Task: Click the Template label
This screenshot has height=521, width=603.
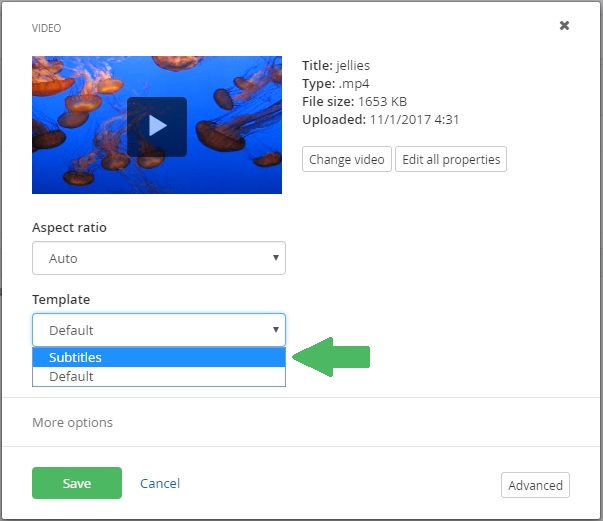Action: point(61,299)
